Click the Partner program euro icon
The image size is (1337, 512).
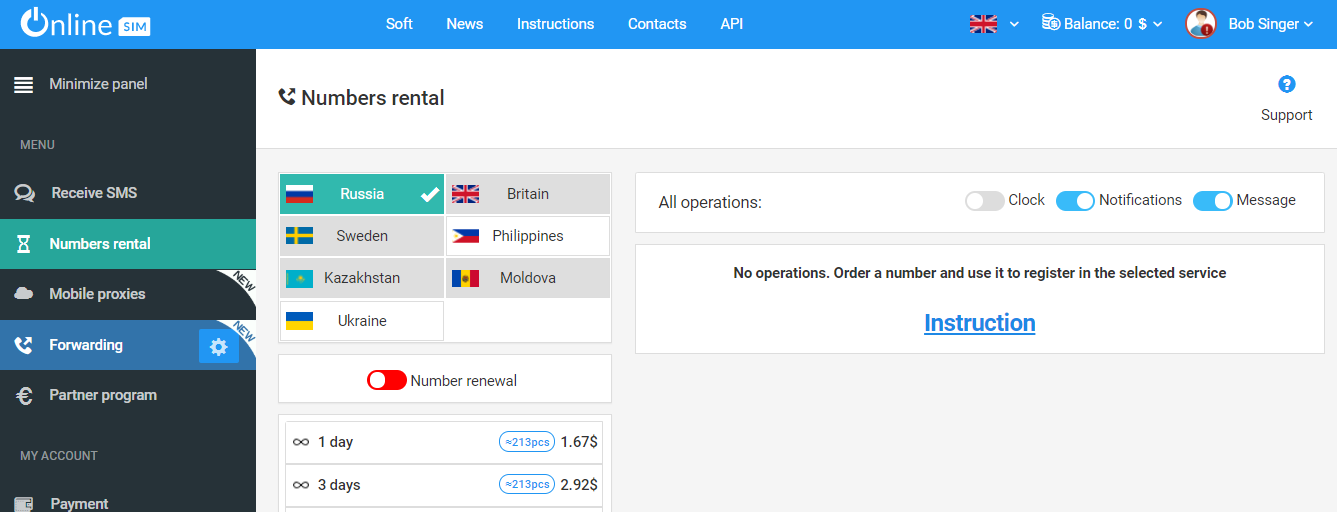click(x=24, y=395)
